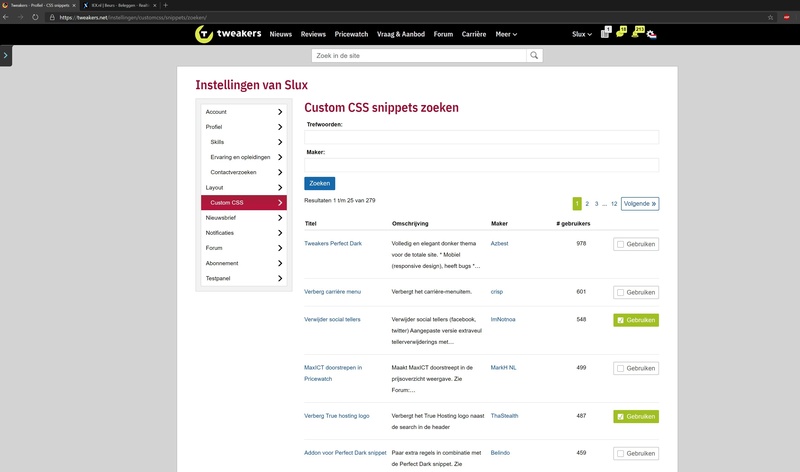Open Forum in top navigation
Screen dimensions: 800x472
click(x=443, y=34)
